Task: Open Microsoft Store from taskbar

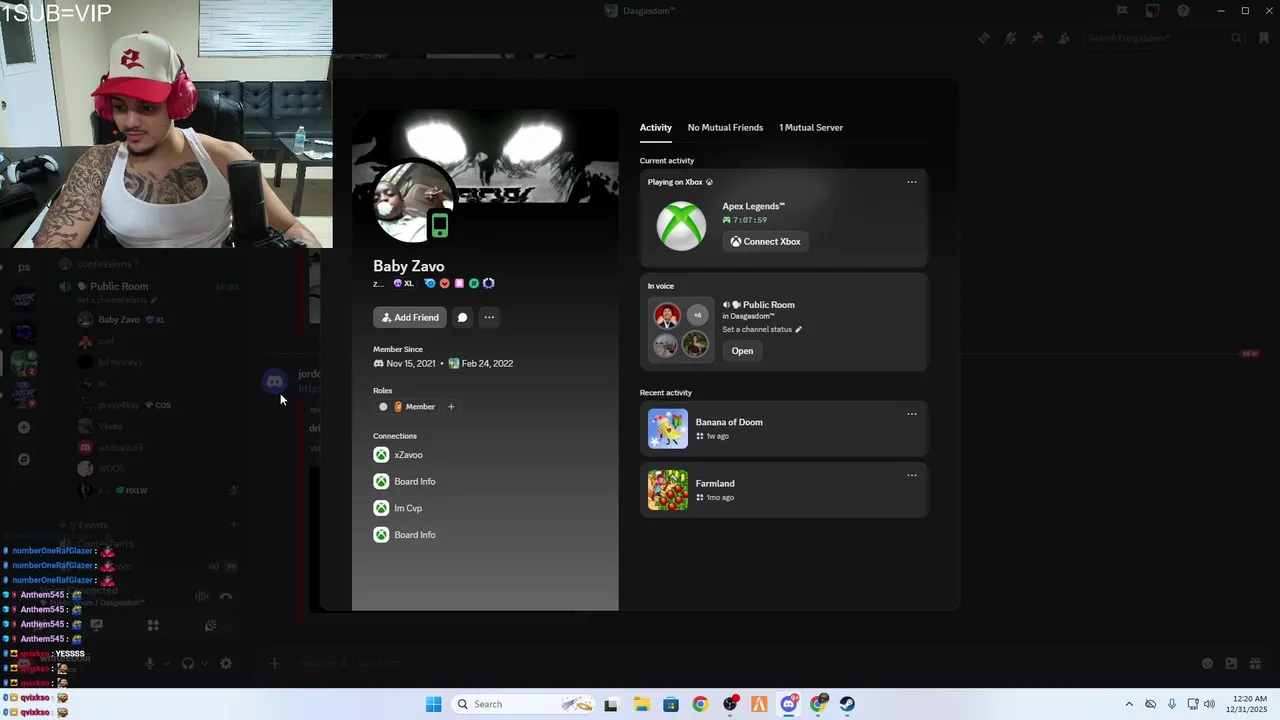Action: tap(671, 704)
